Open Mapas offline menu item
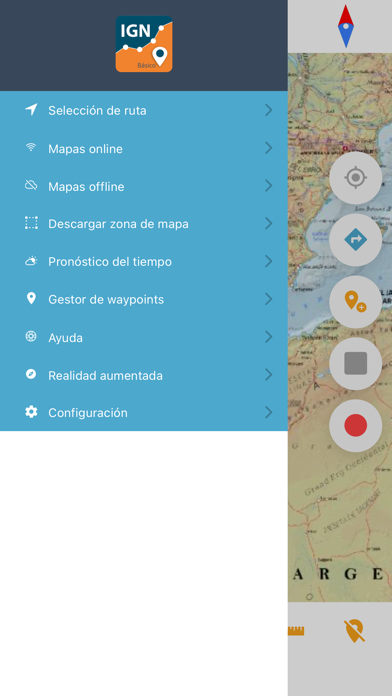The height and width of the screenshot is (696, 392). click(144, 186)
